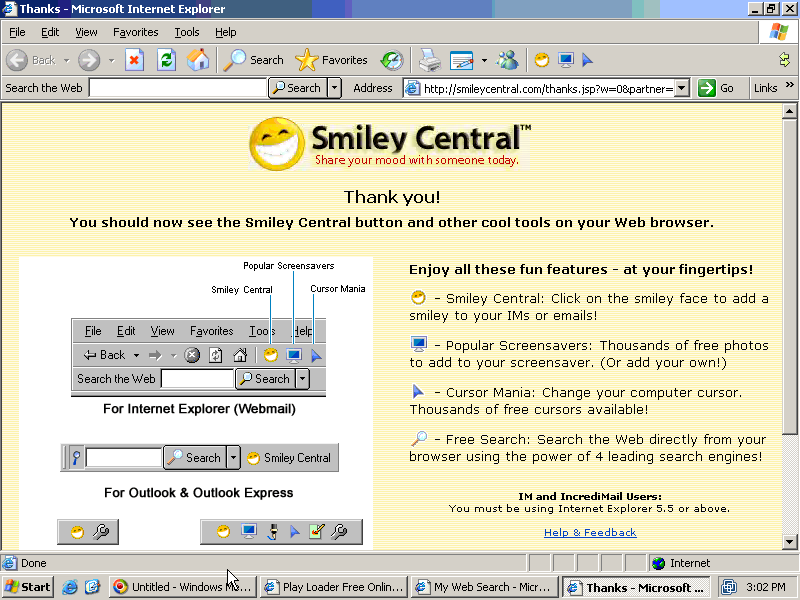The height and width of the screenshot is (600, 800).
Task: Click the "IM and IncrediMail Users:" heading
Action: (x=590, y=496)
